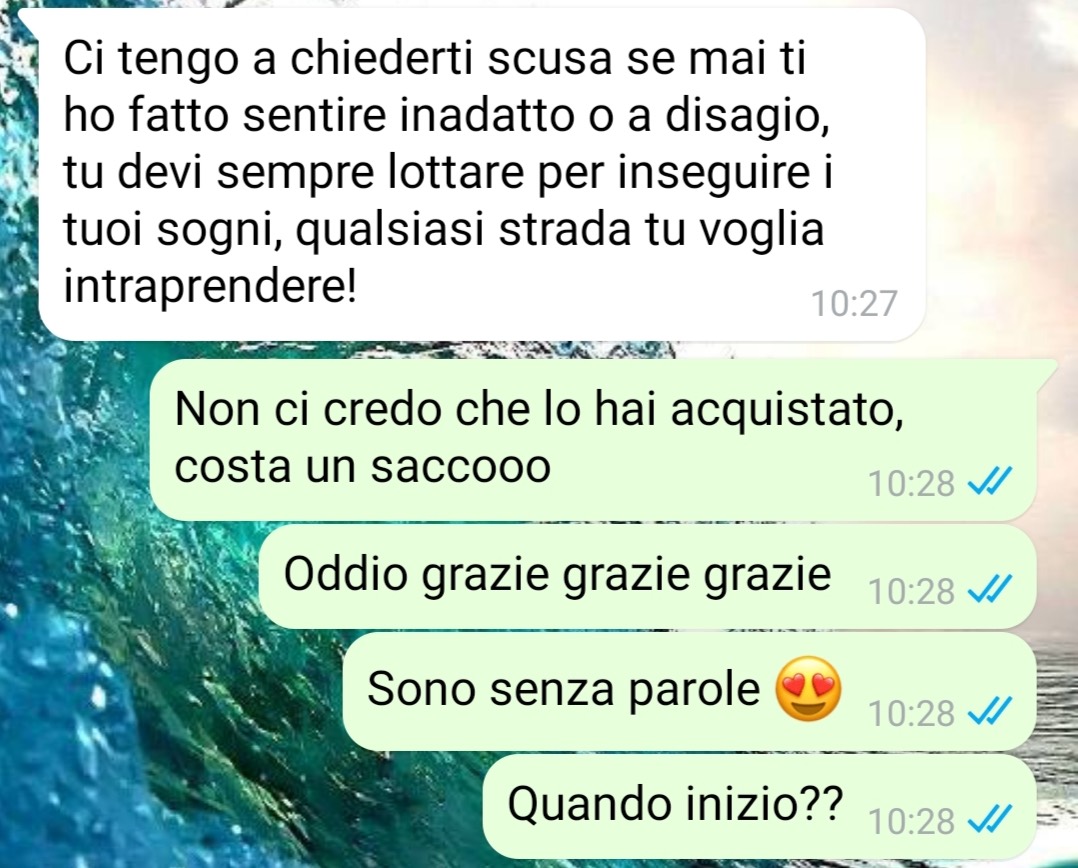Viewport: 1078px width, 868px height.
Task: Click the 10:28 timestamp beside 'Oddio grazie'
Action: [x=912, y=592]
